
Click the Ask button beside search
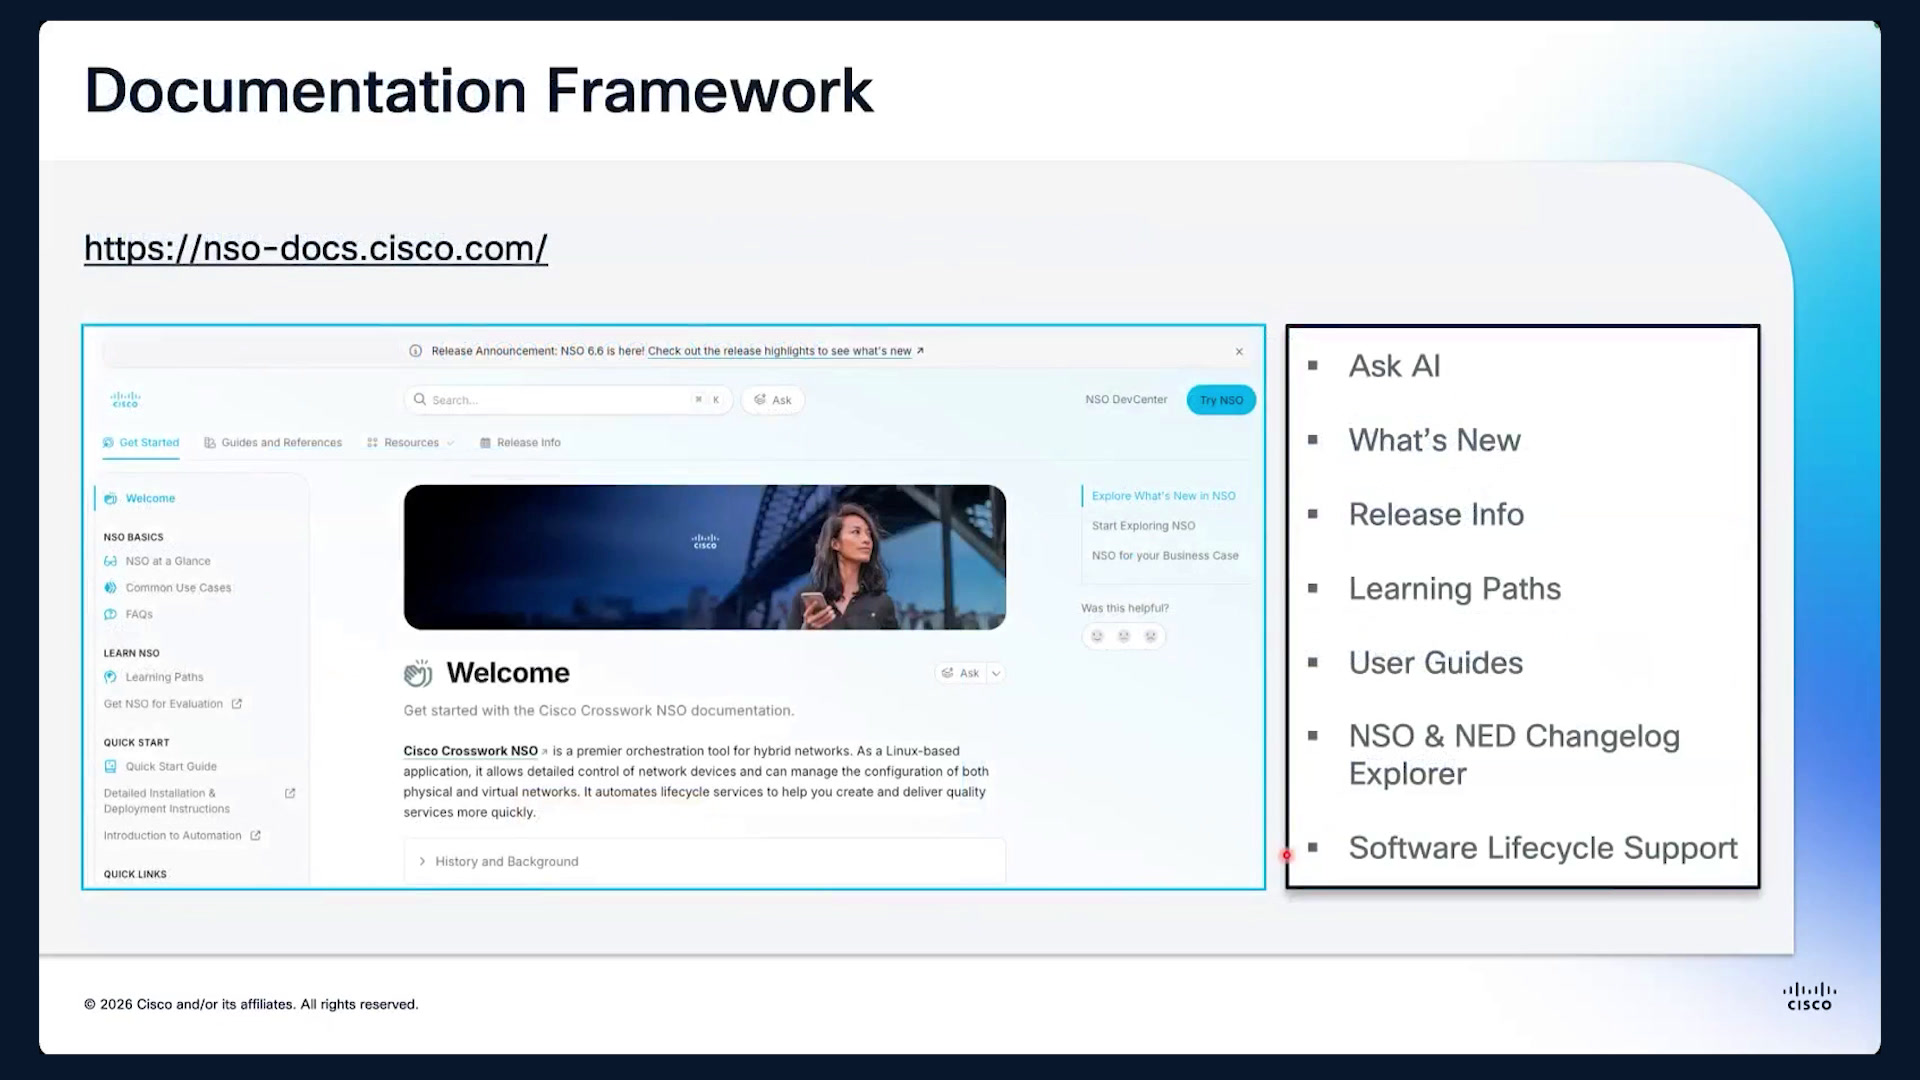click(773, 400)
